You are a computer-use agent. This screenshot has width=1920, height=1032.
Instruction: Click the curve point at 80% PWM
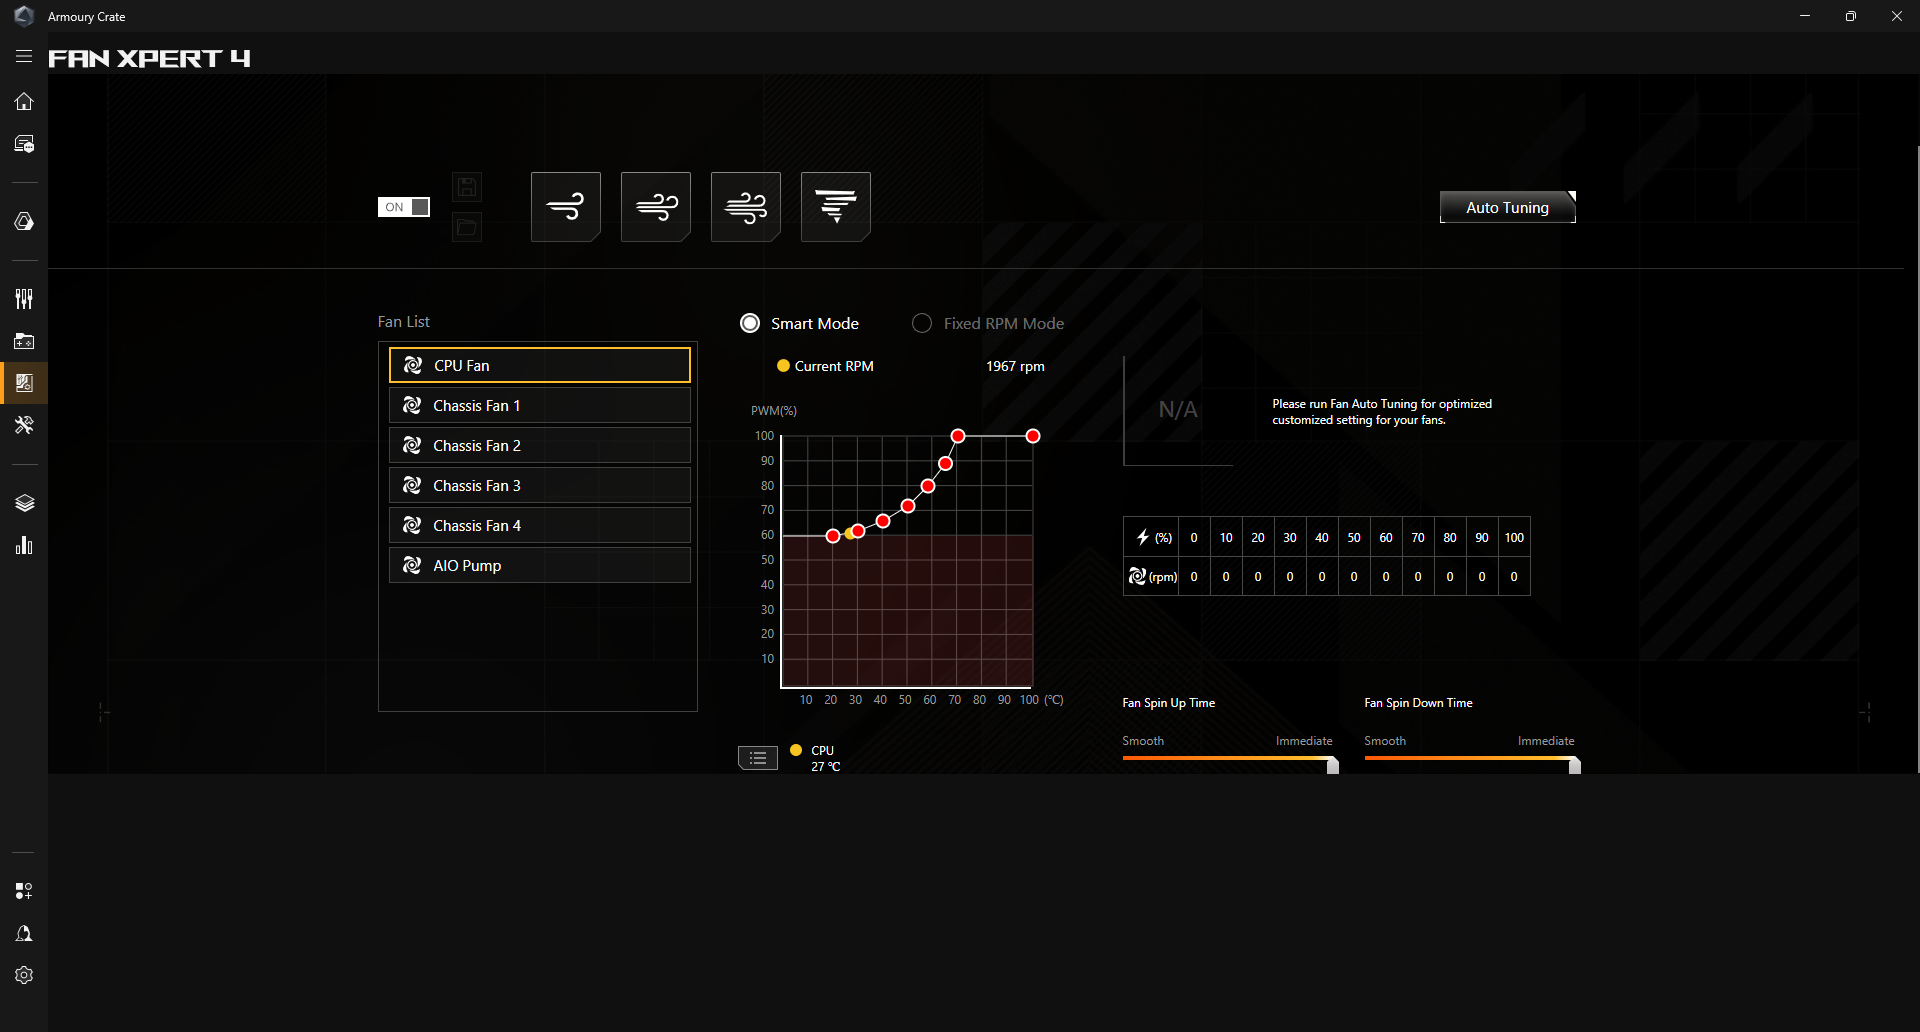[x=928, y=486]
